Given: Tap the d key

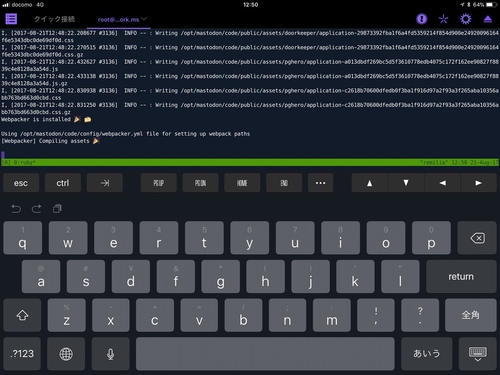Looking at the screenshot, I should click(x=131, y=277).
